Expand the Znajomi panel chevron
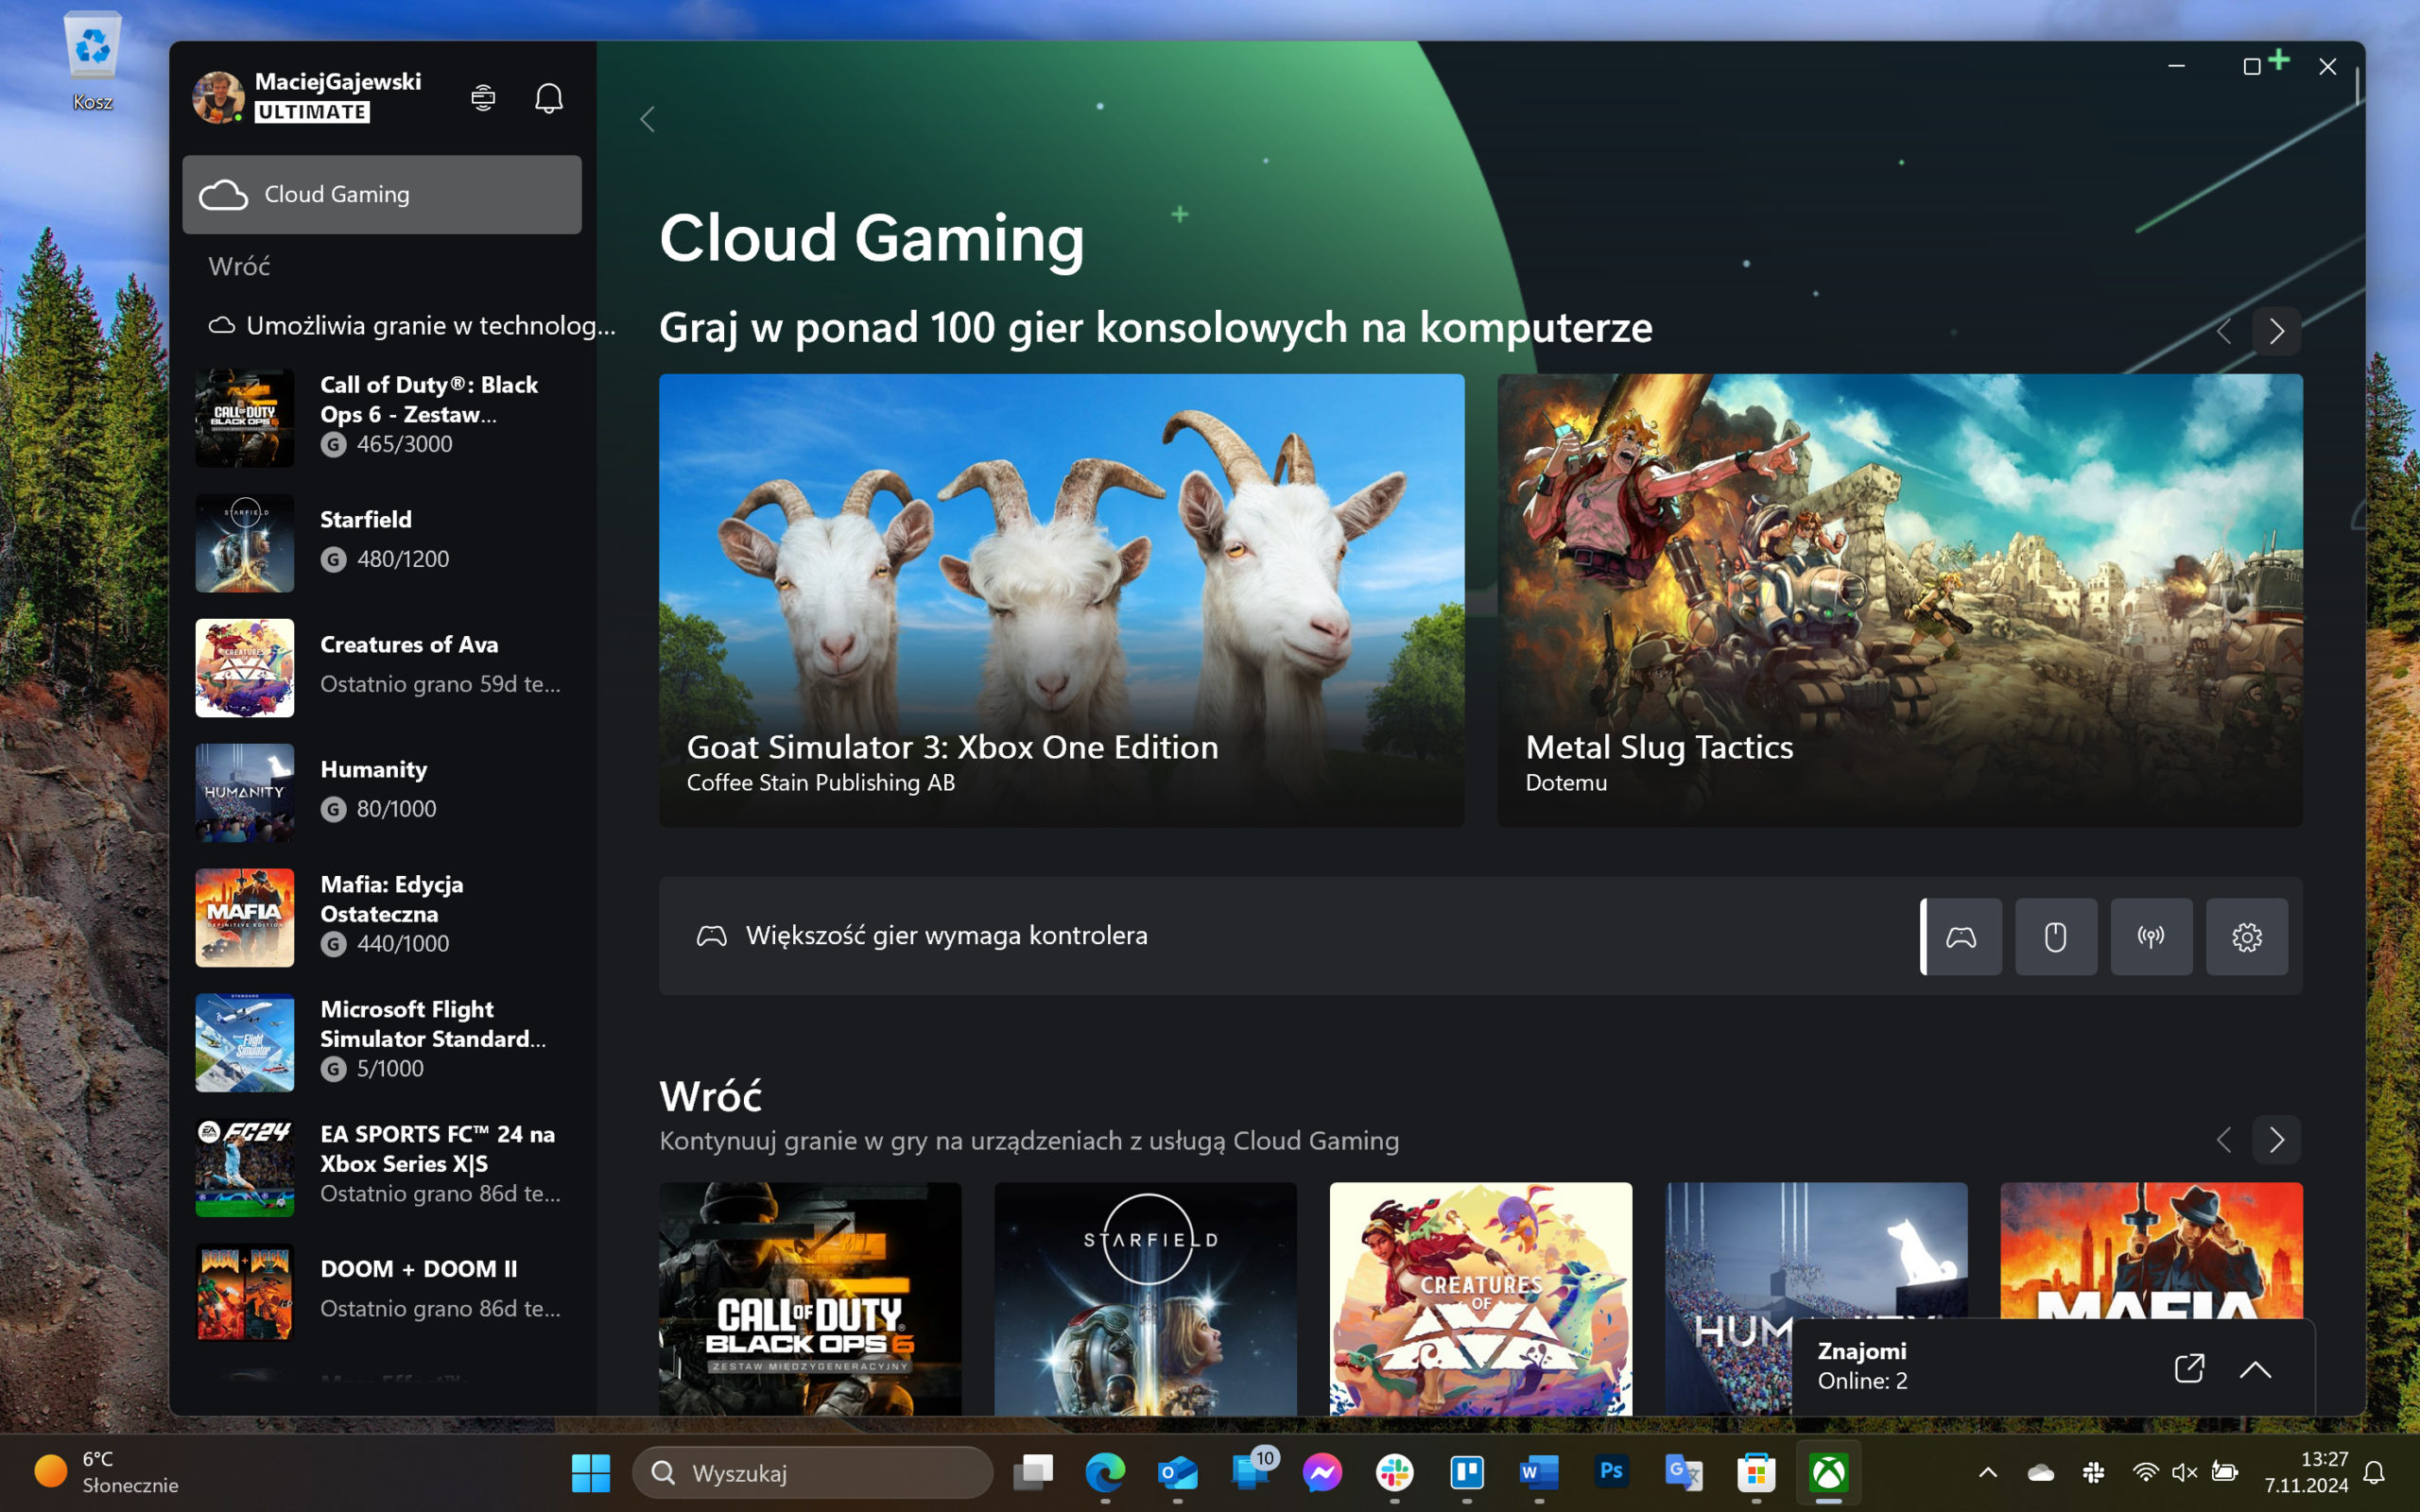Viewport: 2420px width, 1512px height. click(x=2255, y=1369)
